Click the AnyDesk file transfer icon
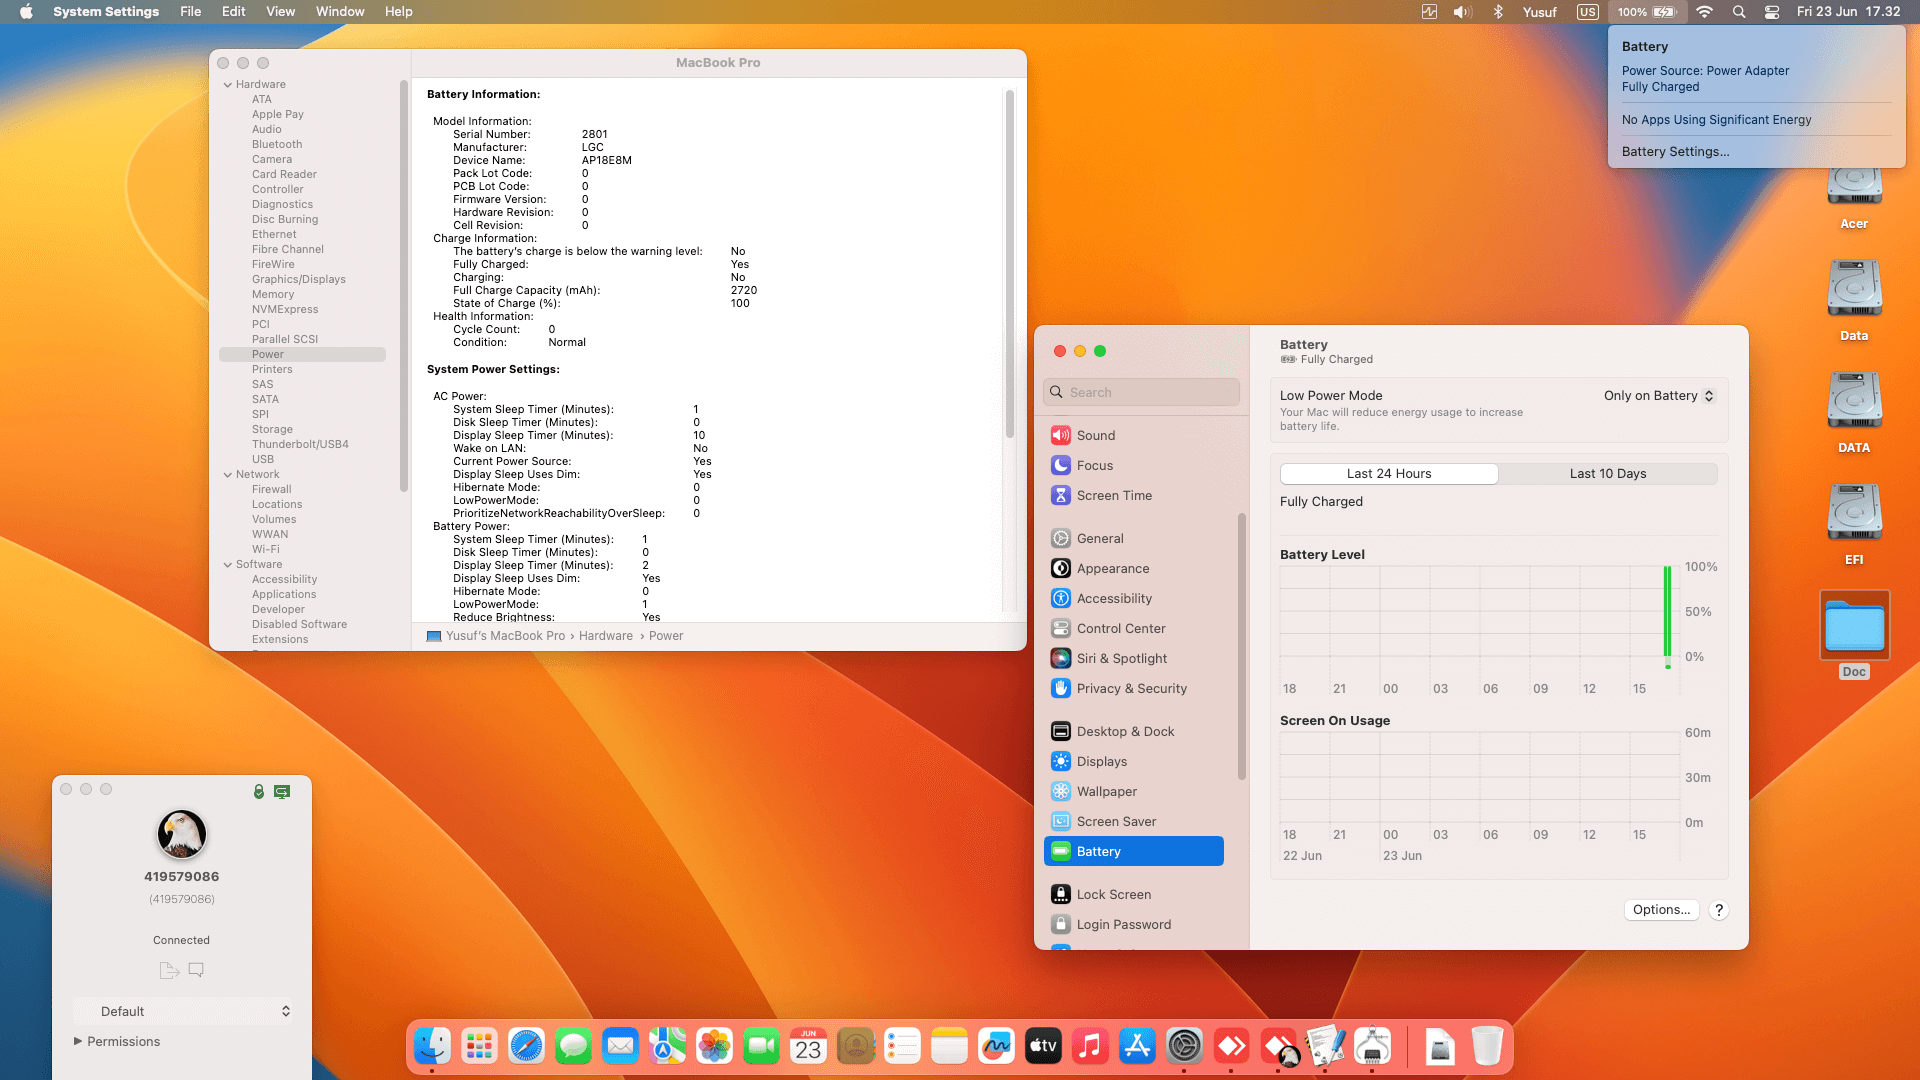 coord(169,970)
